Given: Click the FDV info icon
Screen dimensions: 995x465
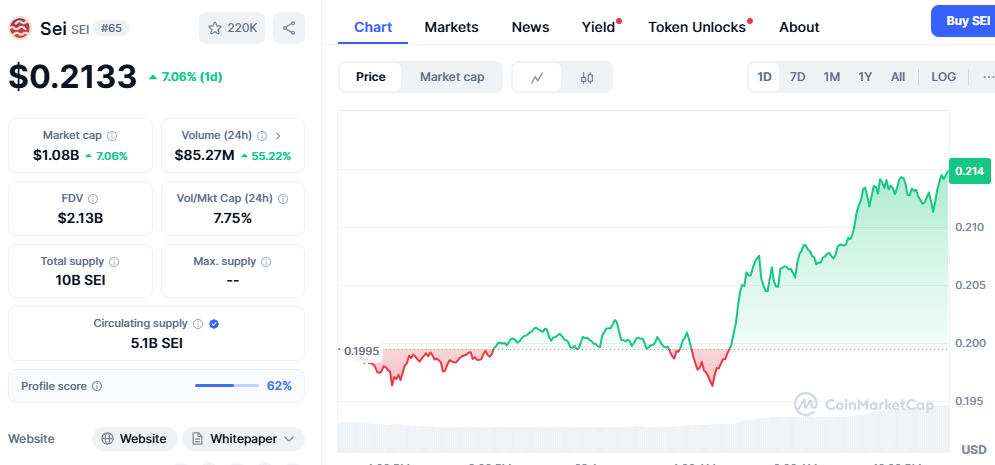Looking at the screenshot, I should (x=93, y=199).
